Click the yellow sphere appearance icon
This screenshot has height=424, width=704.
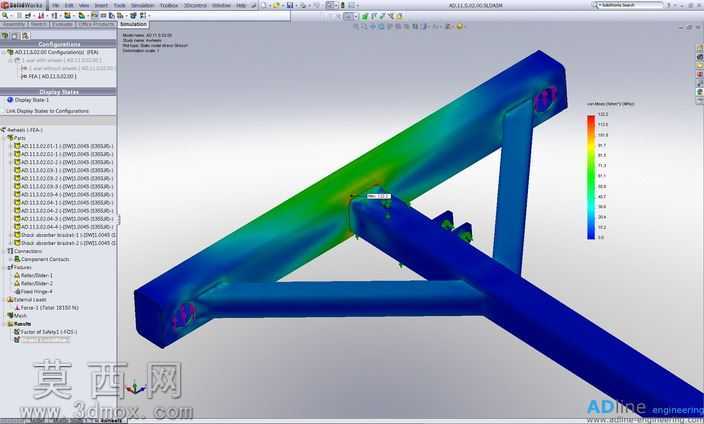[459, 27]
